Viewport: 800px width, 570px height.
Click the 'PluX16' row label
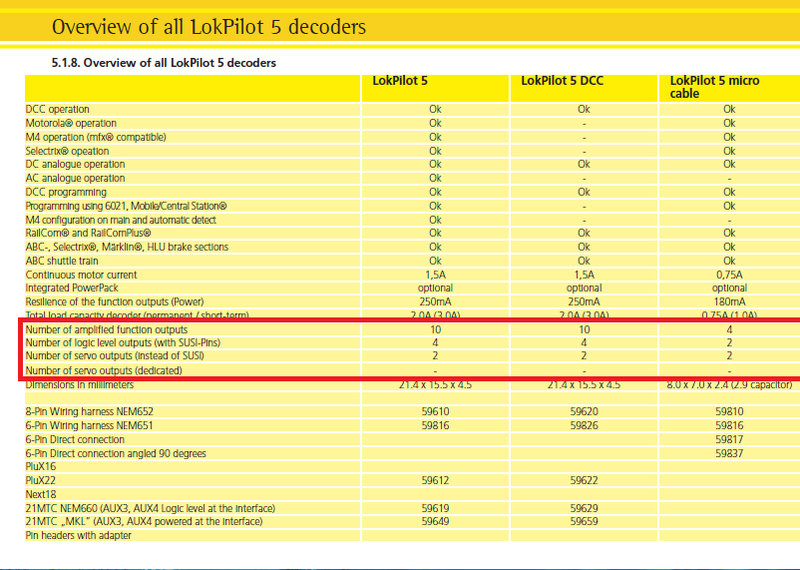click(x=41, y=466)
